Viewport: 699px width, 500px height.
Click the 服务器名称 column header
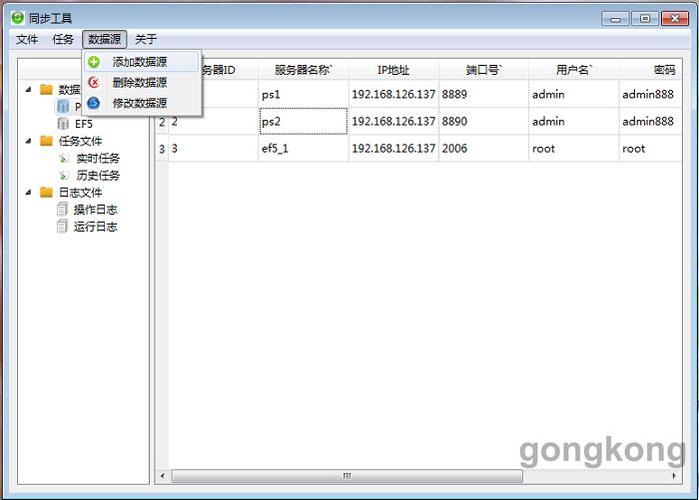click(304, 70)
